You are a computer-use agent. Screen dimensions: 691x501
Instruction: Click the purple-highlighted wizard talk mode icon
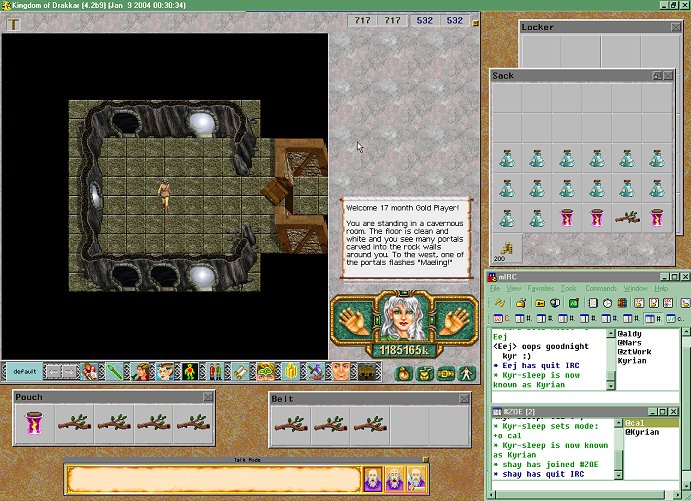[x=373, y=479]
